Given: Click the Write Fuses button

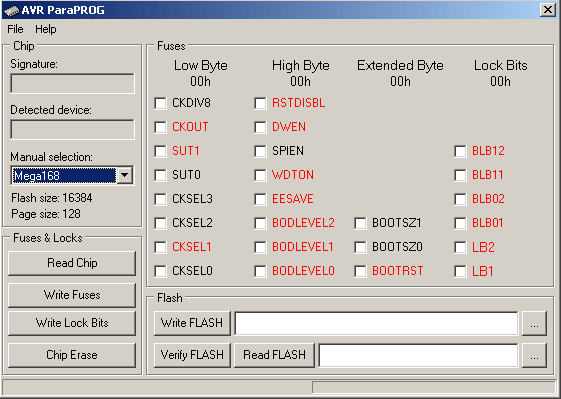Looking at the screenshot, I should tap(72, 295).
